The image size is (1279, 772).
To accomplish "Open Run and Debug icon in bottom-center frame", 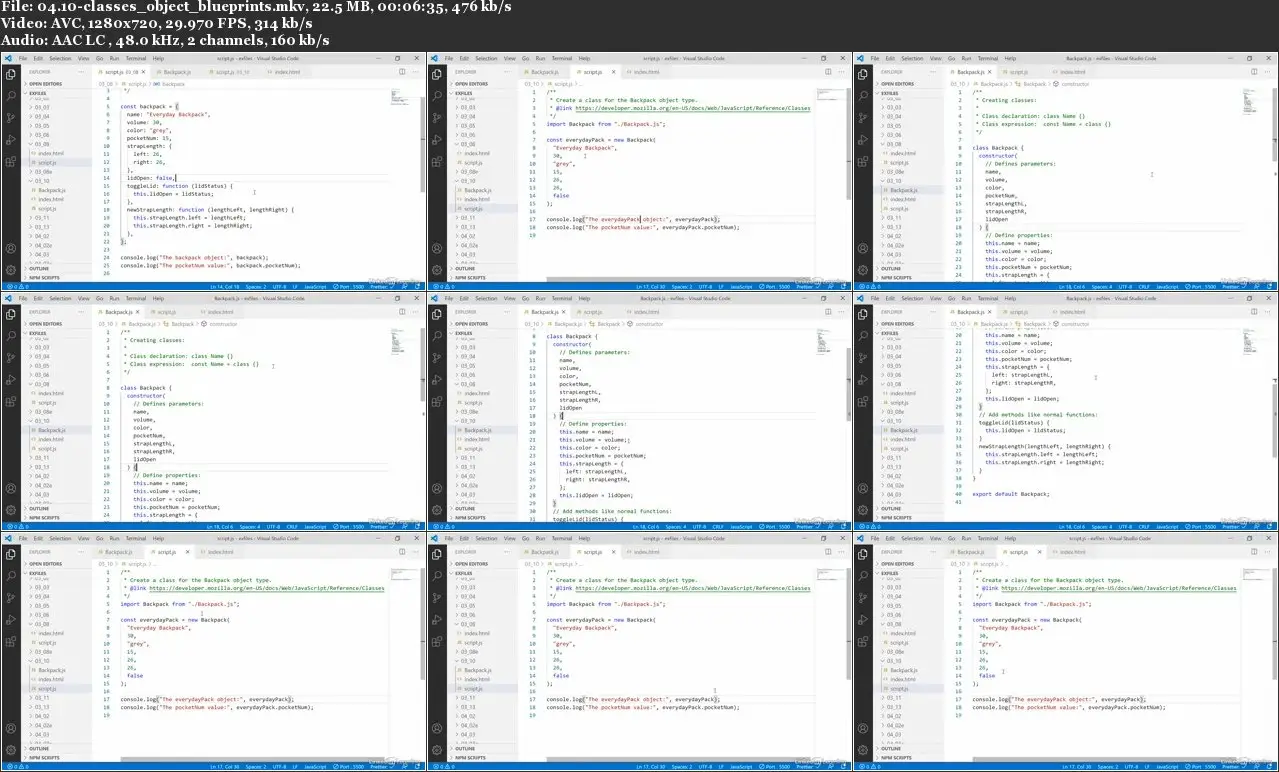I will click(x=437, y=620).
